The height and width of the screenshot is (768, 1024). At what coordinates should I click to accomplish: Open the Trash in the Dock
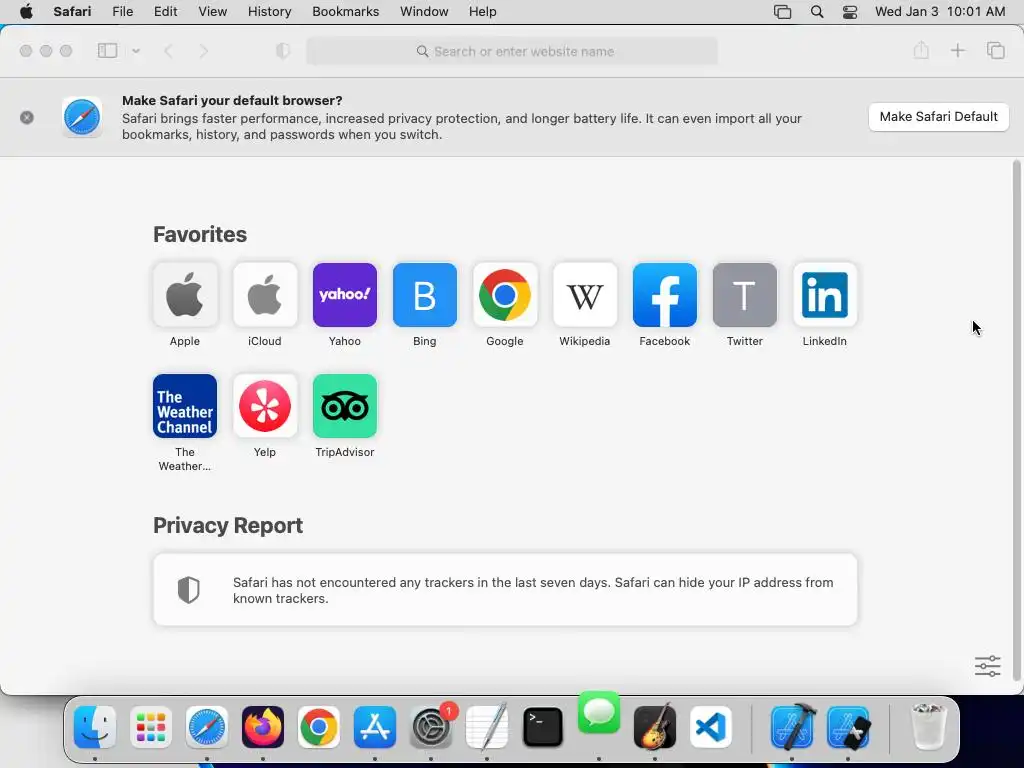click(x=928, y=727)
